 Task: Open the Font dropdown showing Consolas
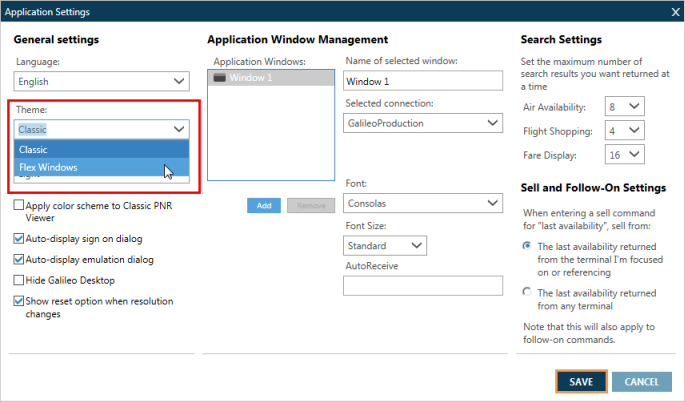[x=422, y=203]
